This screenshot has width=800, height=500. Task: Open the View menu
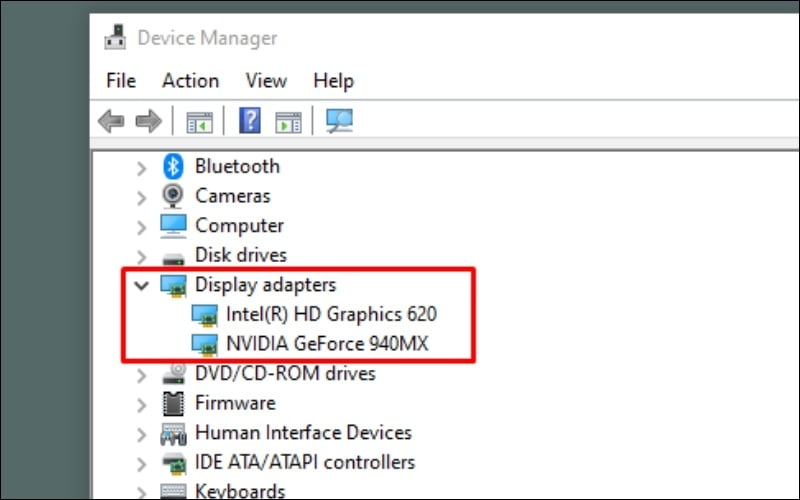pyautogui.click(x=266, y=81)
